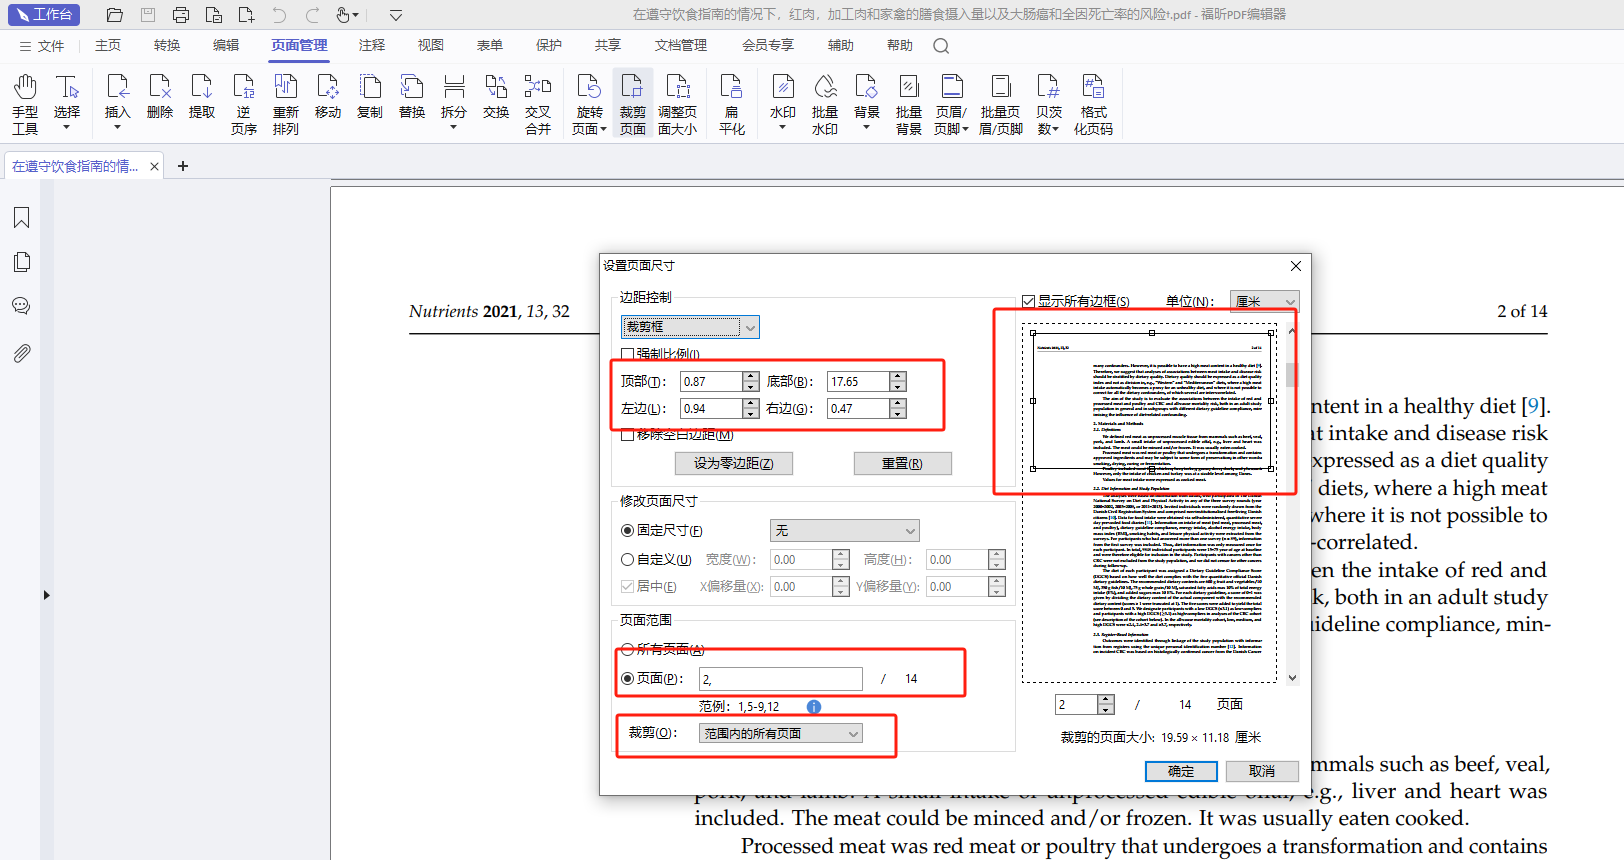Expand the left navigation panel arrow
Image resolution: width=1624 pixels, height=860 pixels.
tap(46, 595)
